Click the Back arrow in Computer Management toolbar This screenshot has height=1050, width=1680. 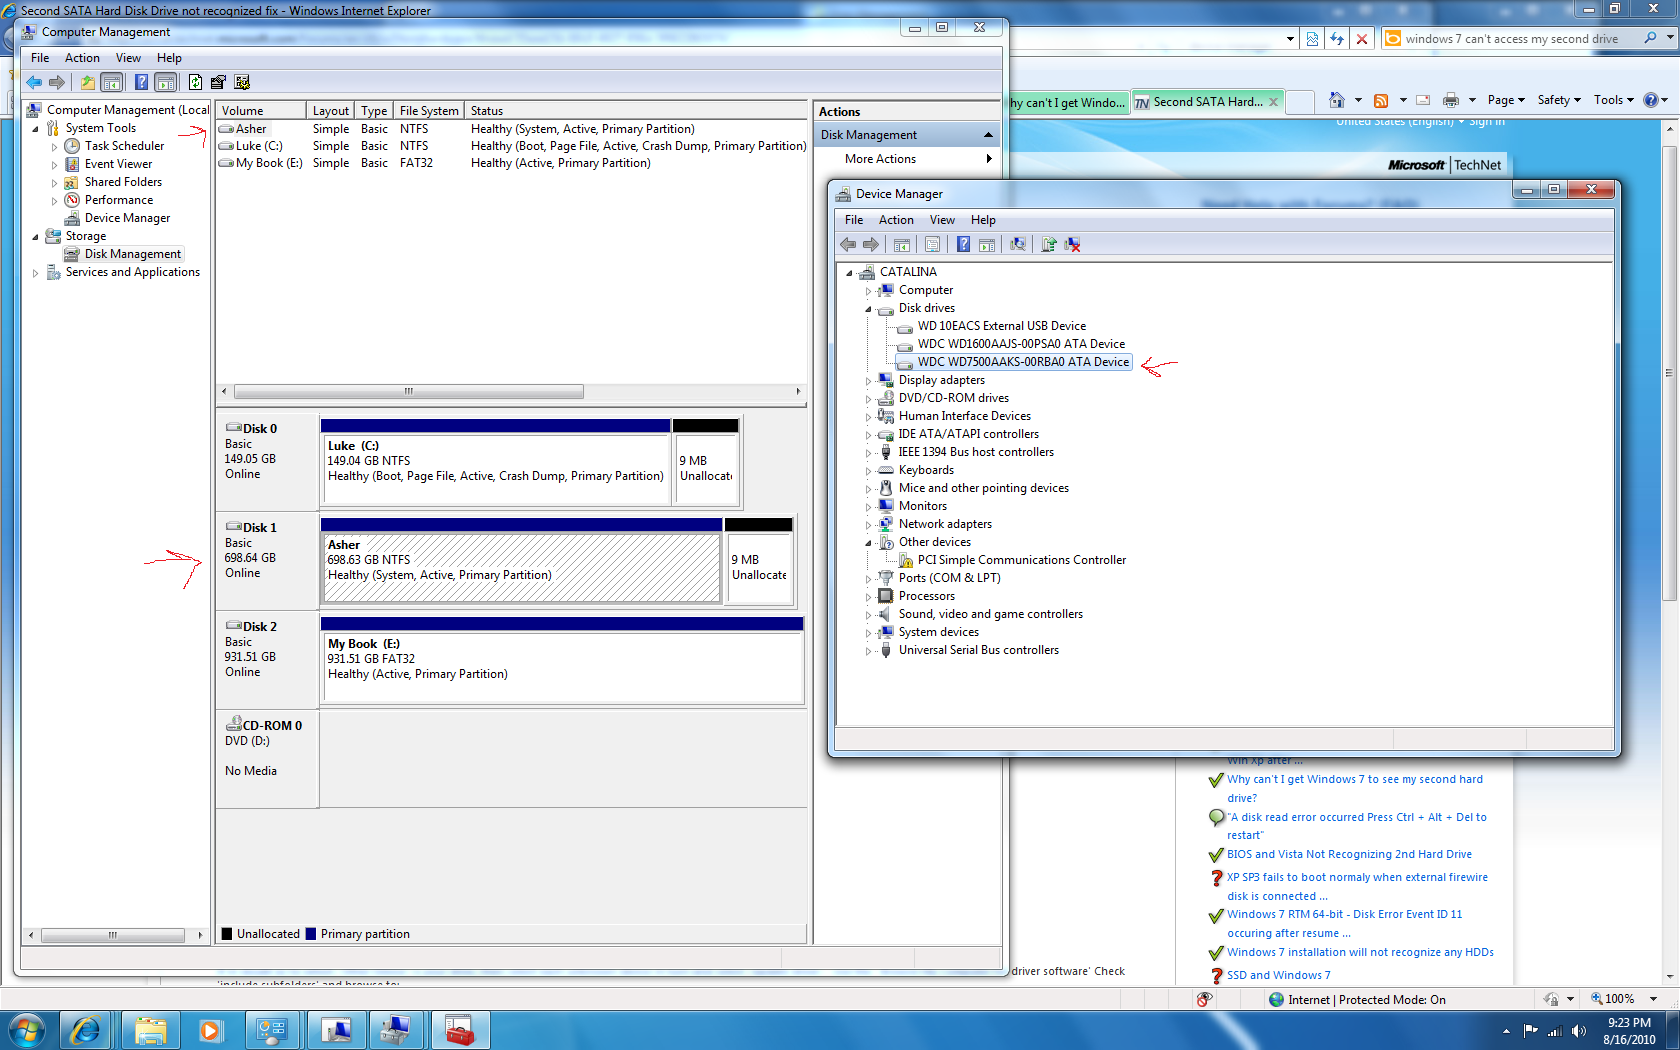35,82
